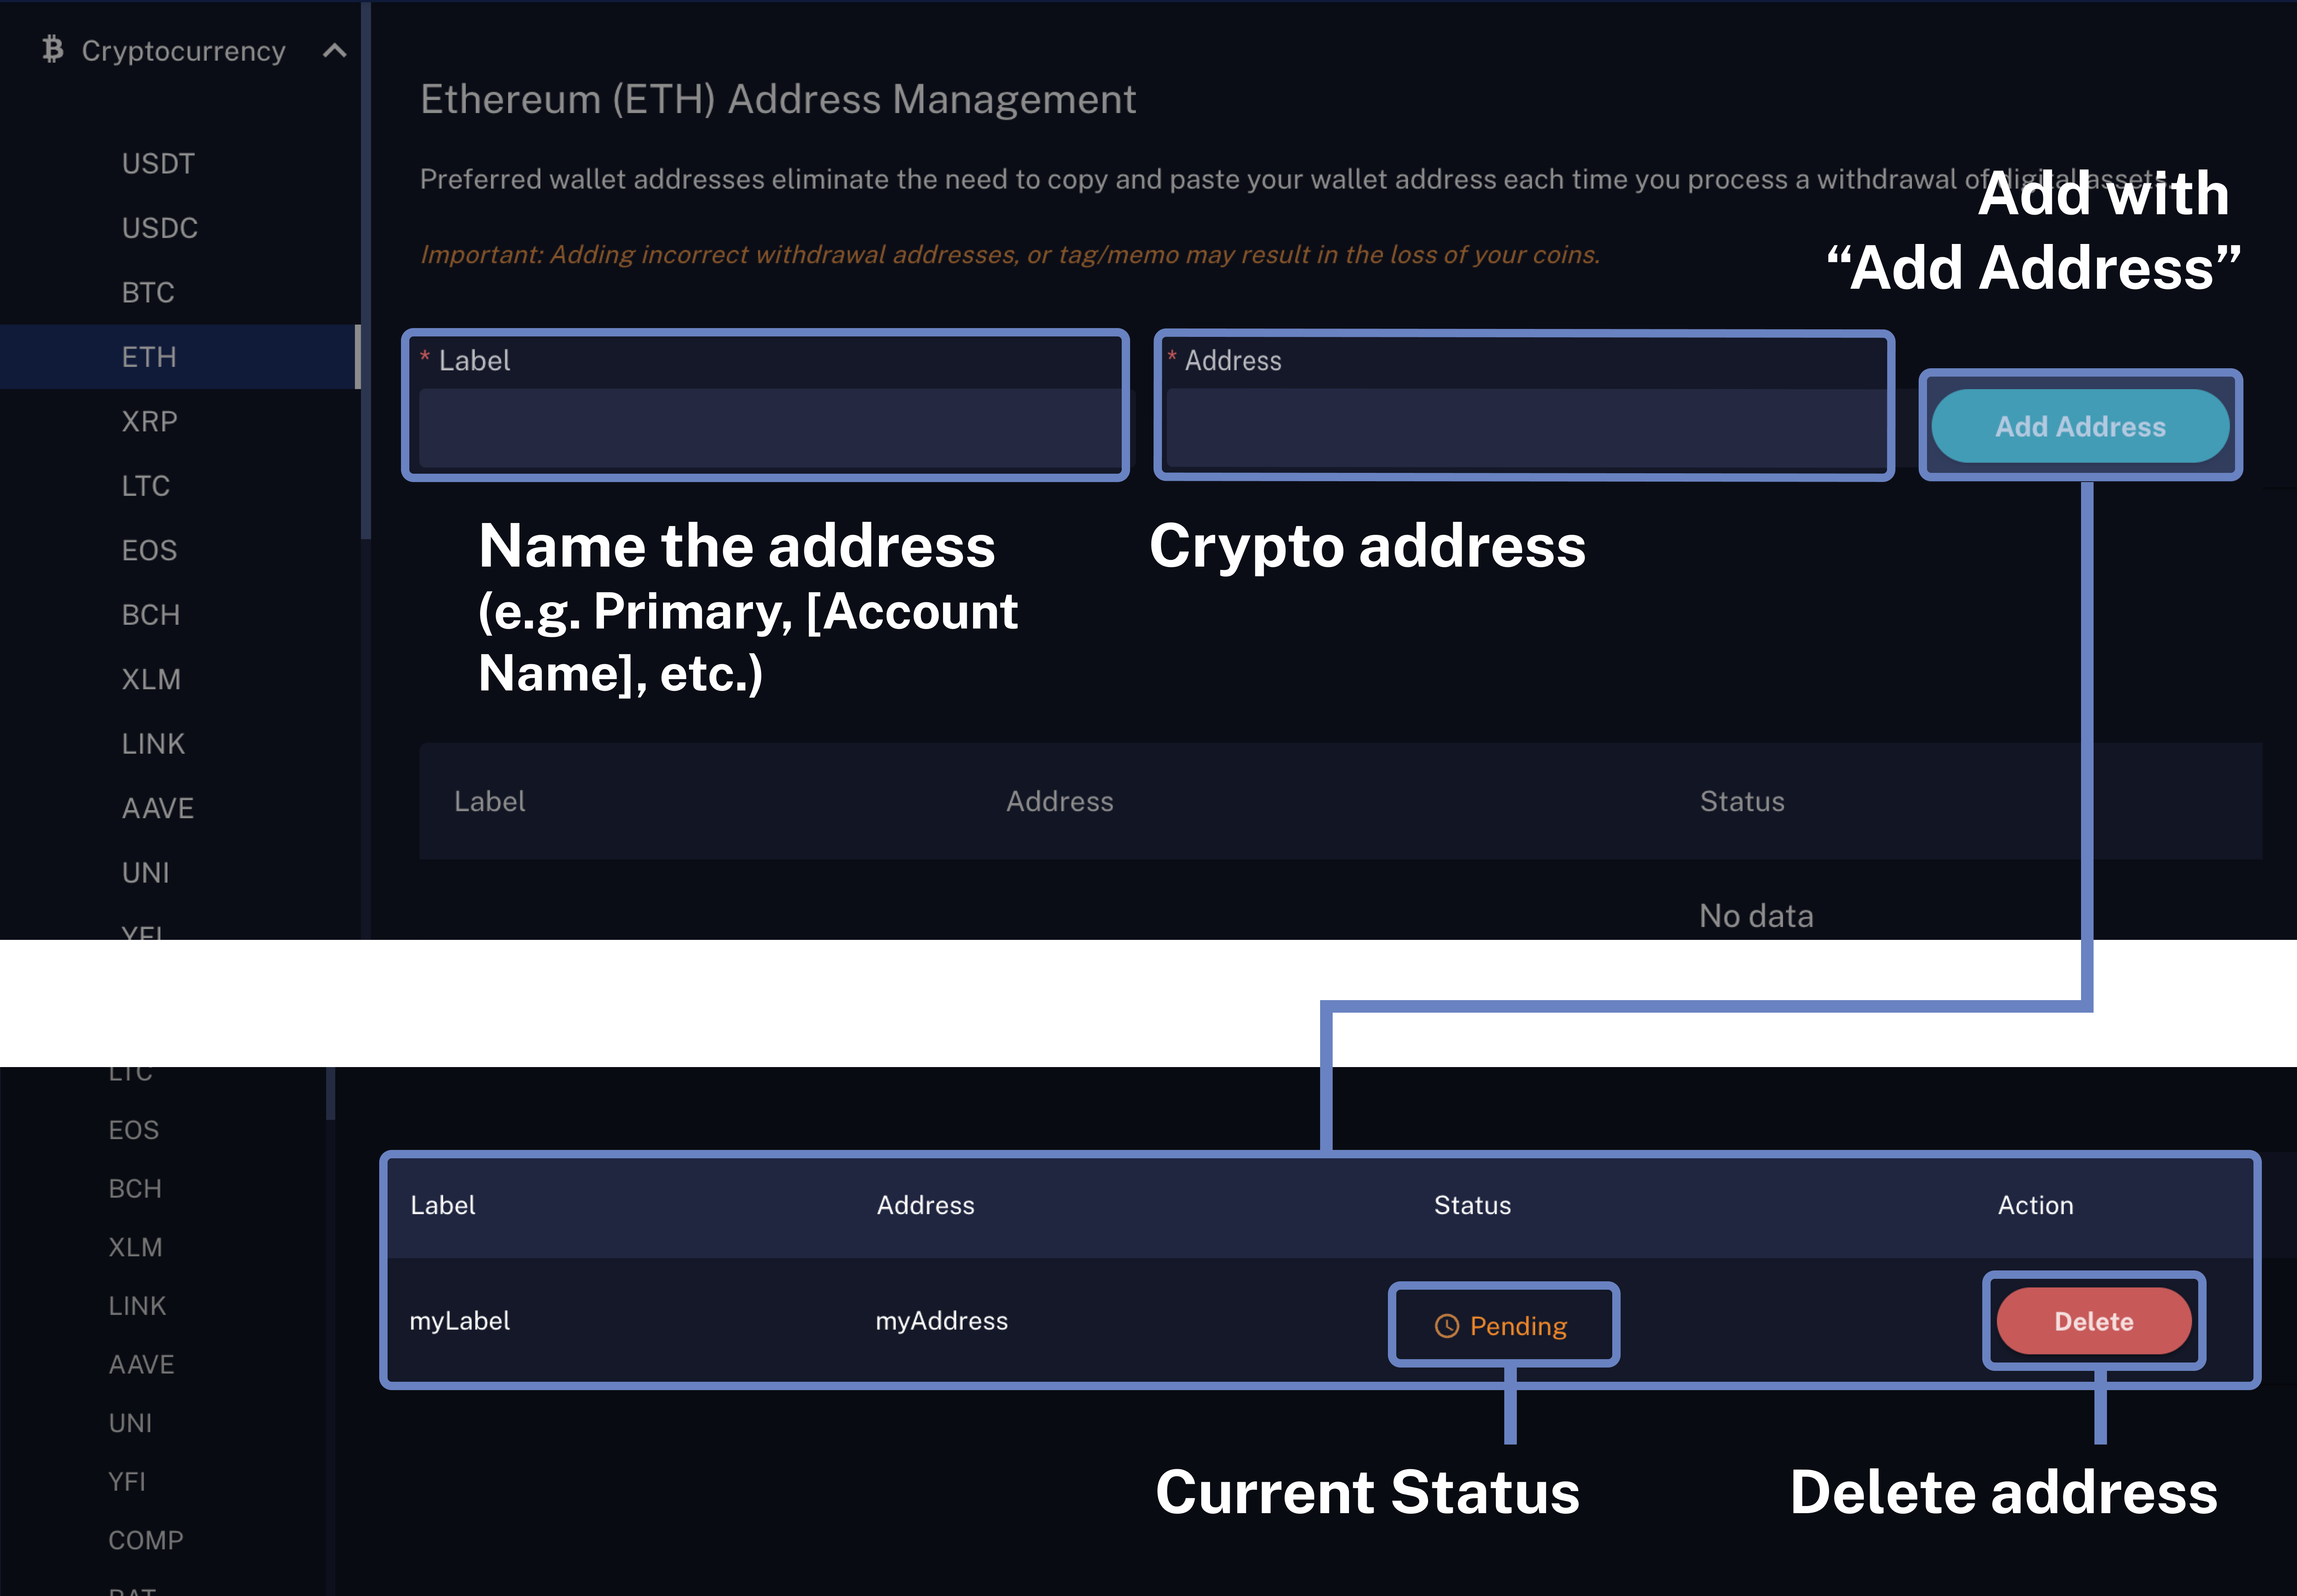Click the clock icon in Pending status
The height and width of the screenshot is (1596, 2297).
[1446, 1326]
